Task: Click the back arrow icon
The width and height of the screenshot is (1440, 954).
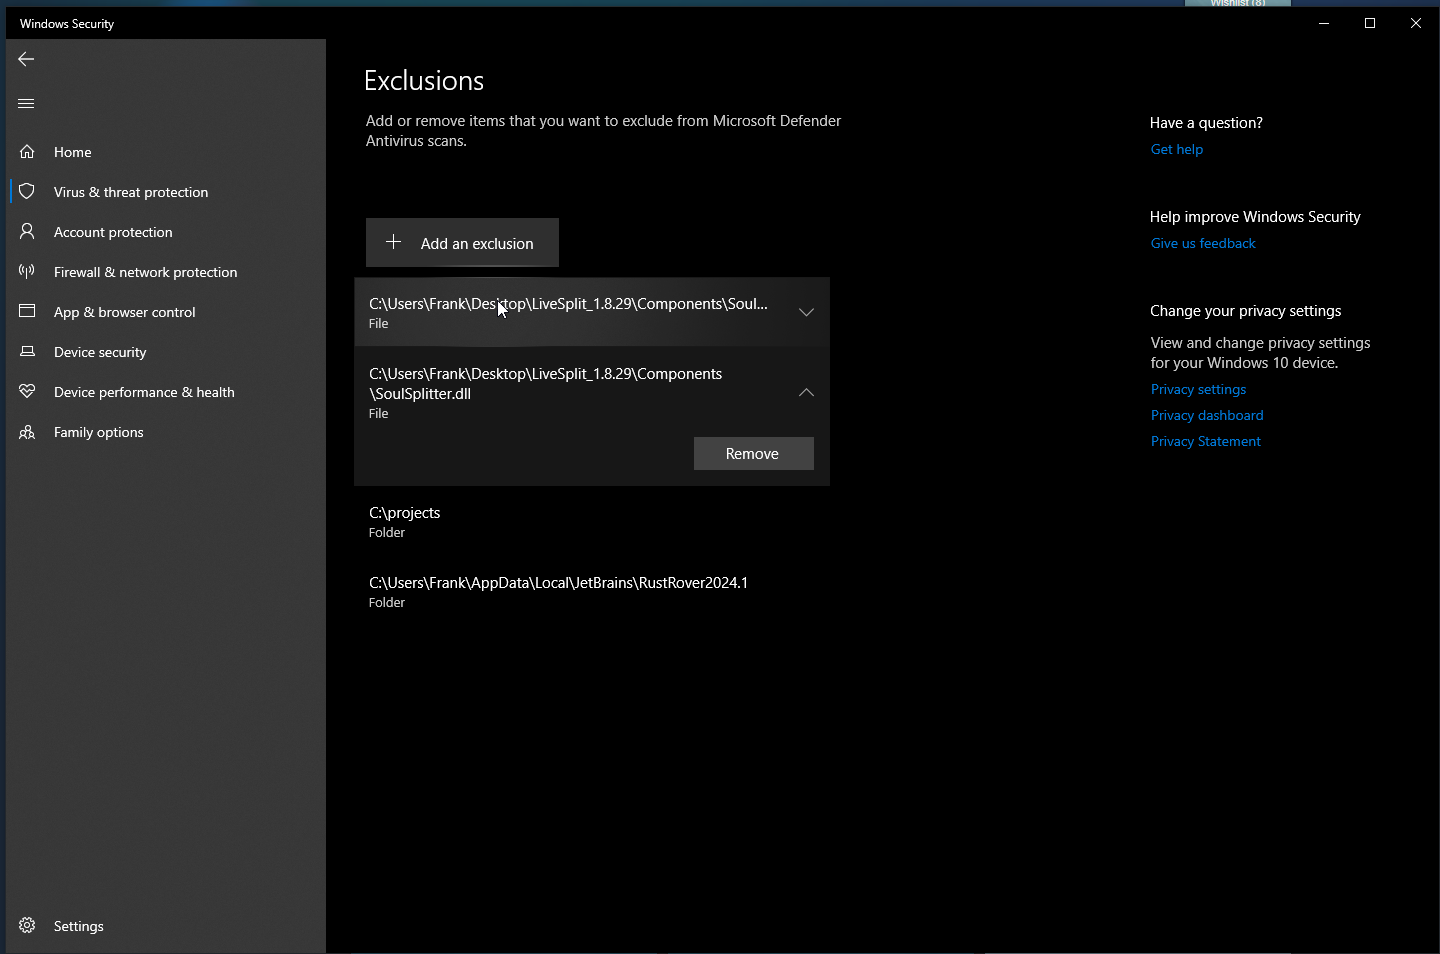Action: coord(26,59)
